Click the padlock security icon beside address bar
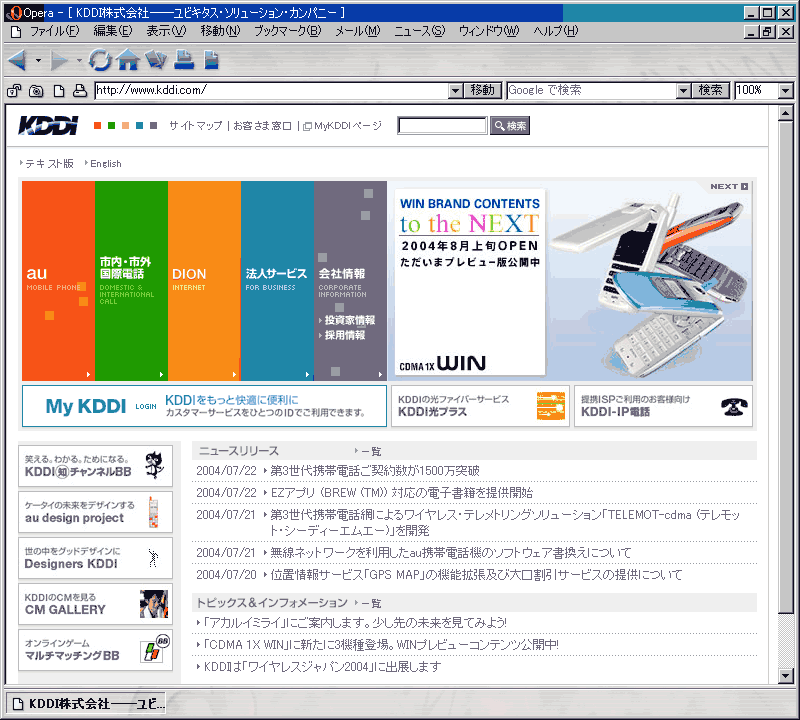The height and width of the screenshot is (720, 800). point(14,91)
